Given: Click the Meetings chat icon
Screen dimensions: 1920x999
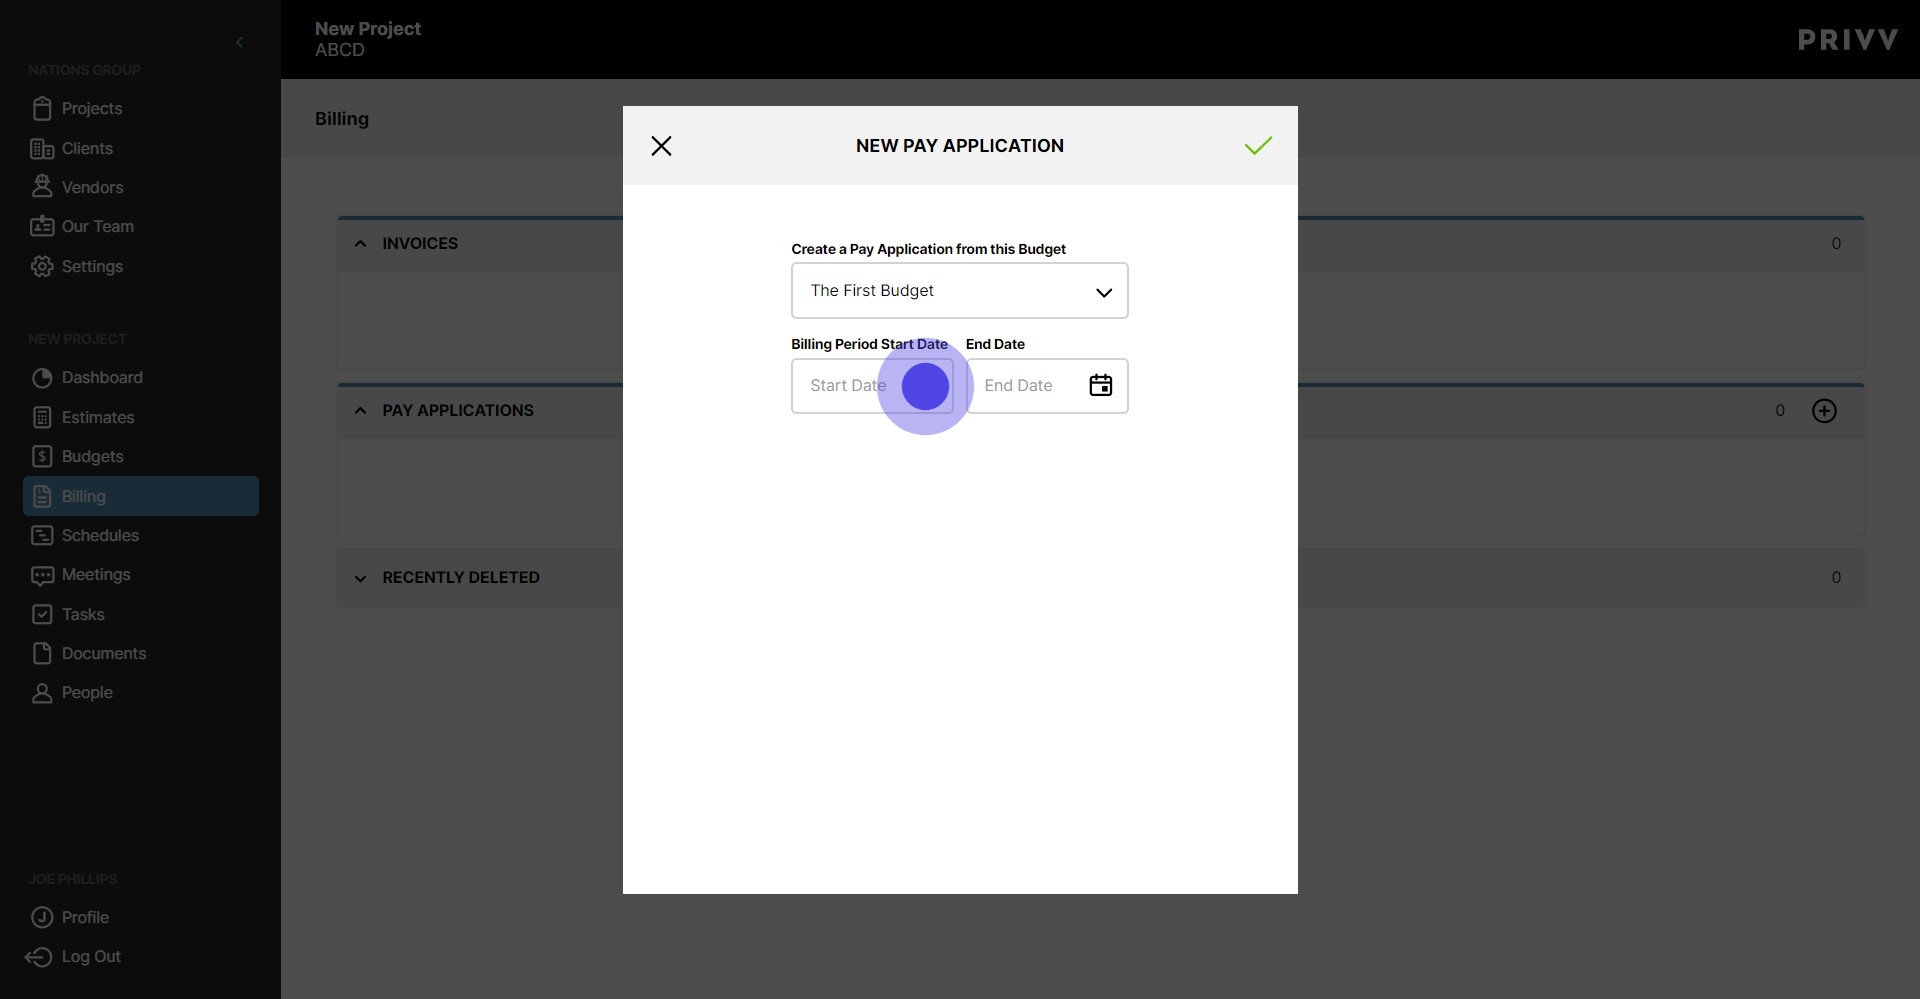Looking at the screenshot, I should [42, 575].
